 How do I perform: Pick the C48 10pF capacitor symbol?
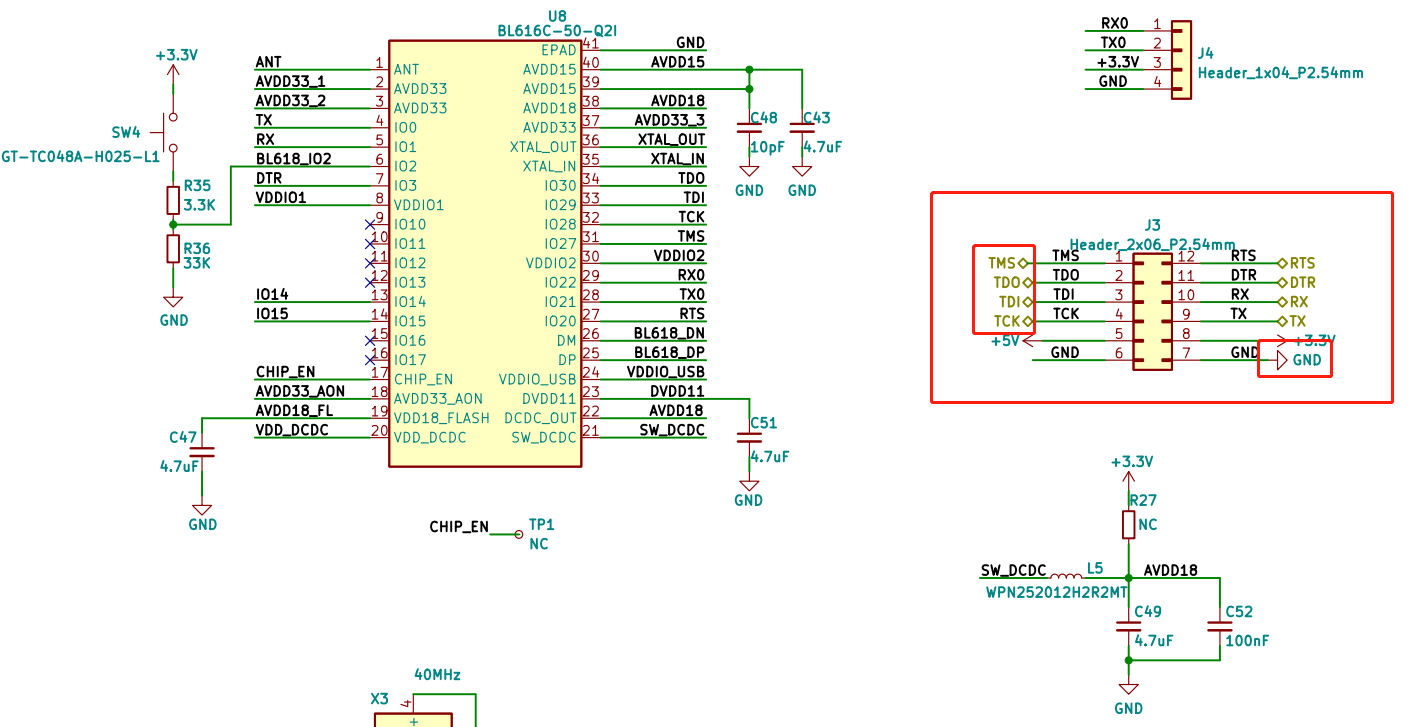749,127
